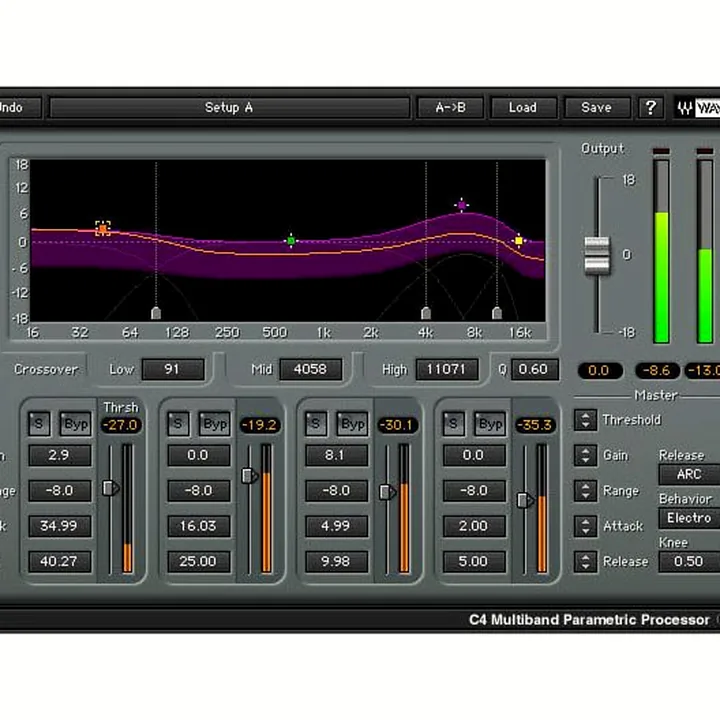The image size is (720, 720).
Task: Bypass band four with threshold -35.3
Action: [490, 423]
